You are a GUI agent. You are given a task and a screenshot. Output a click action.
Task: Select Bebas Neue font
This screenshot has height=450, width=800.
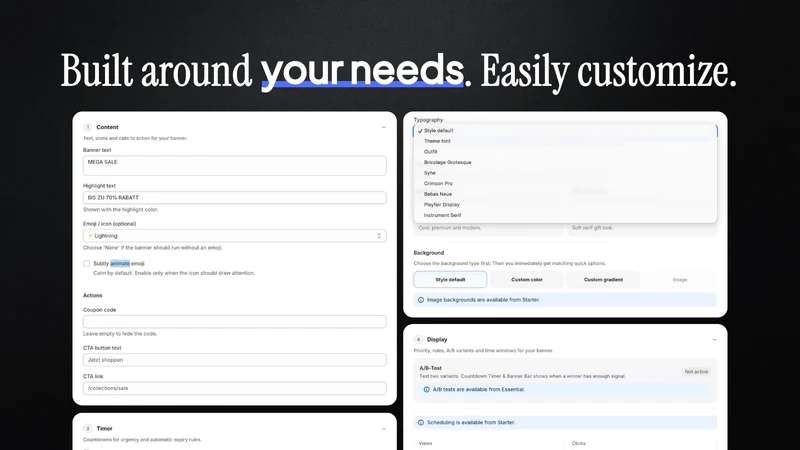(565, 194)
